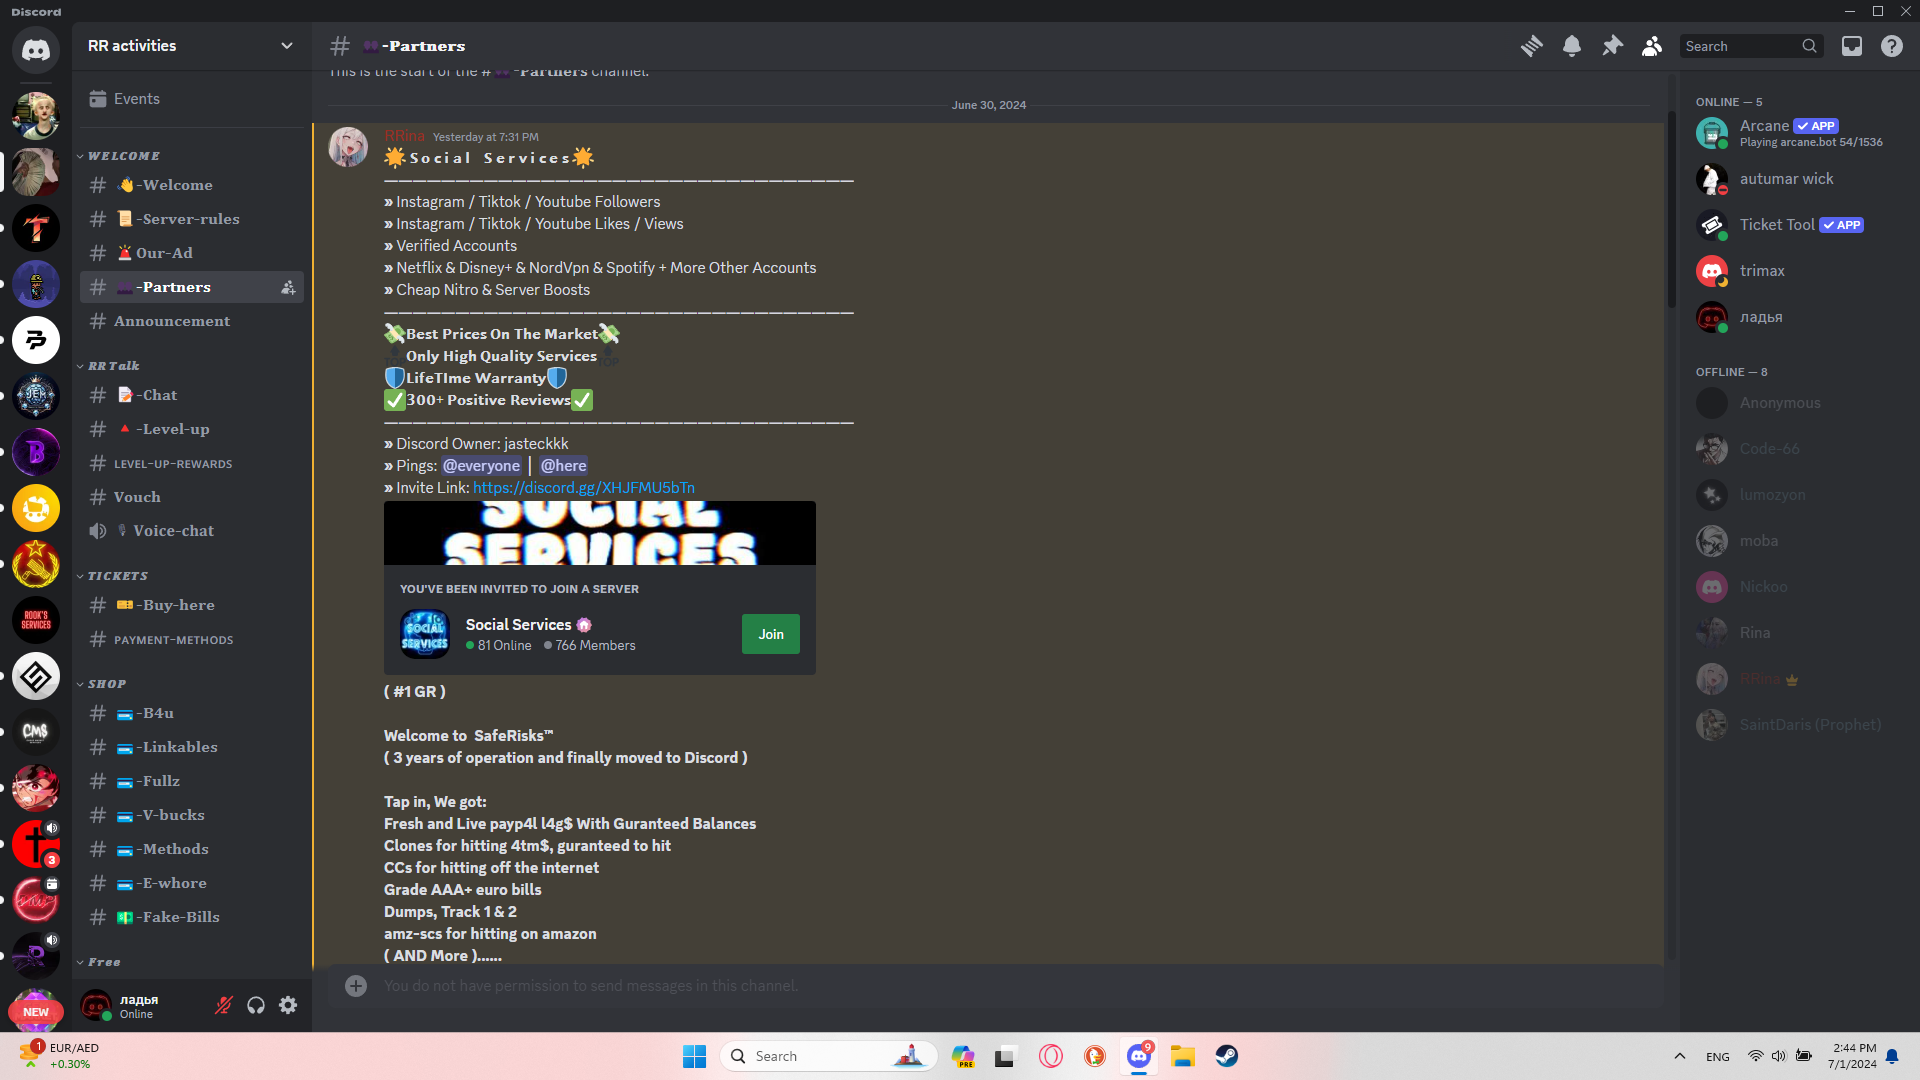The image size is (1920, 1080).
Task: Open the discord.gg invite link
Action: (584, 488)
